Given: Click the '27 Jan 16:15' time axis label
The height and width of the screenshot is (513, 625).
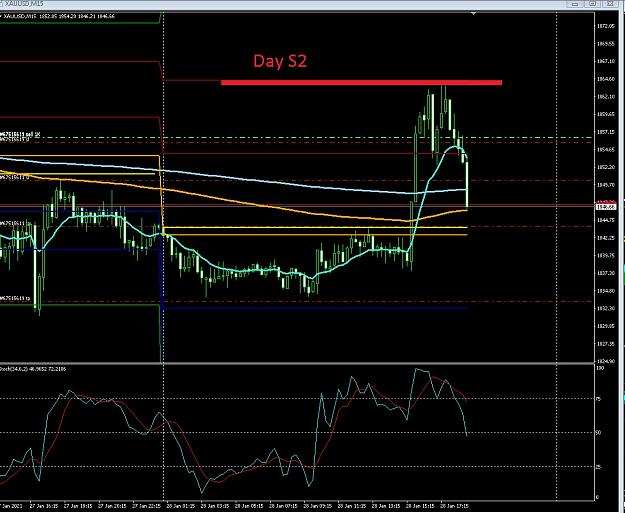Looking at the screenshot, I should 44,506.
